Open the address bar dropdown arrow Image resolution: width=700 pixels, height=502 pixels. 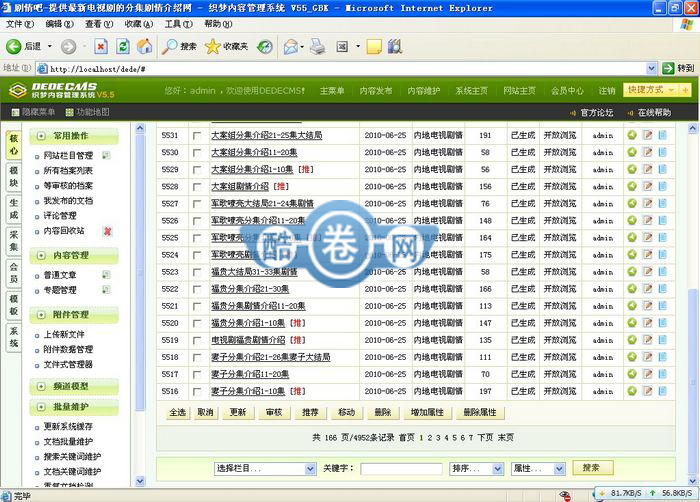click(x=651, y=68)
